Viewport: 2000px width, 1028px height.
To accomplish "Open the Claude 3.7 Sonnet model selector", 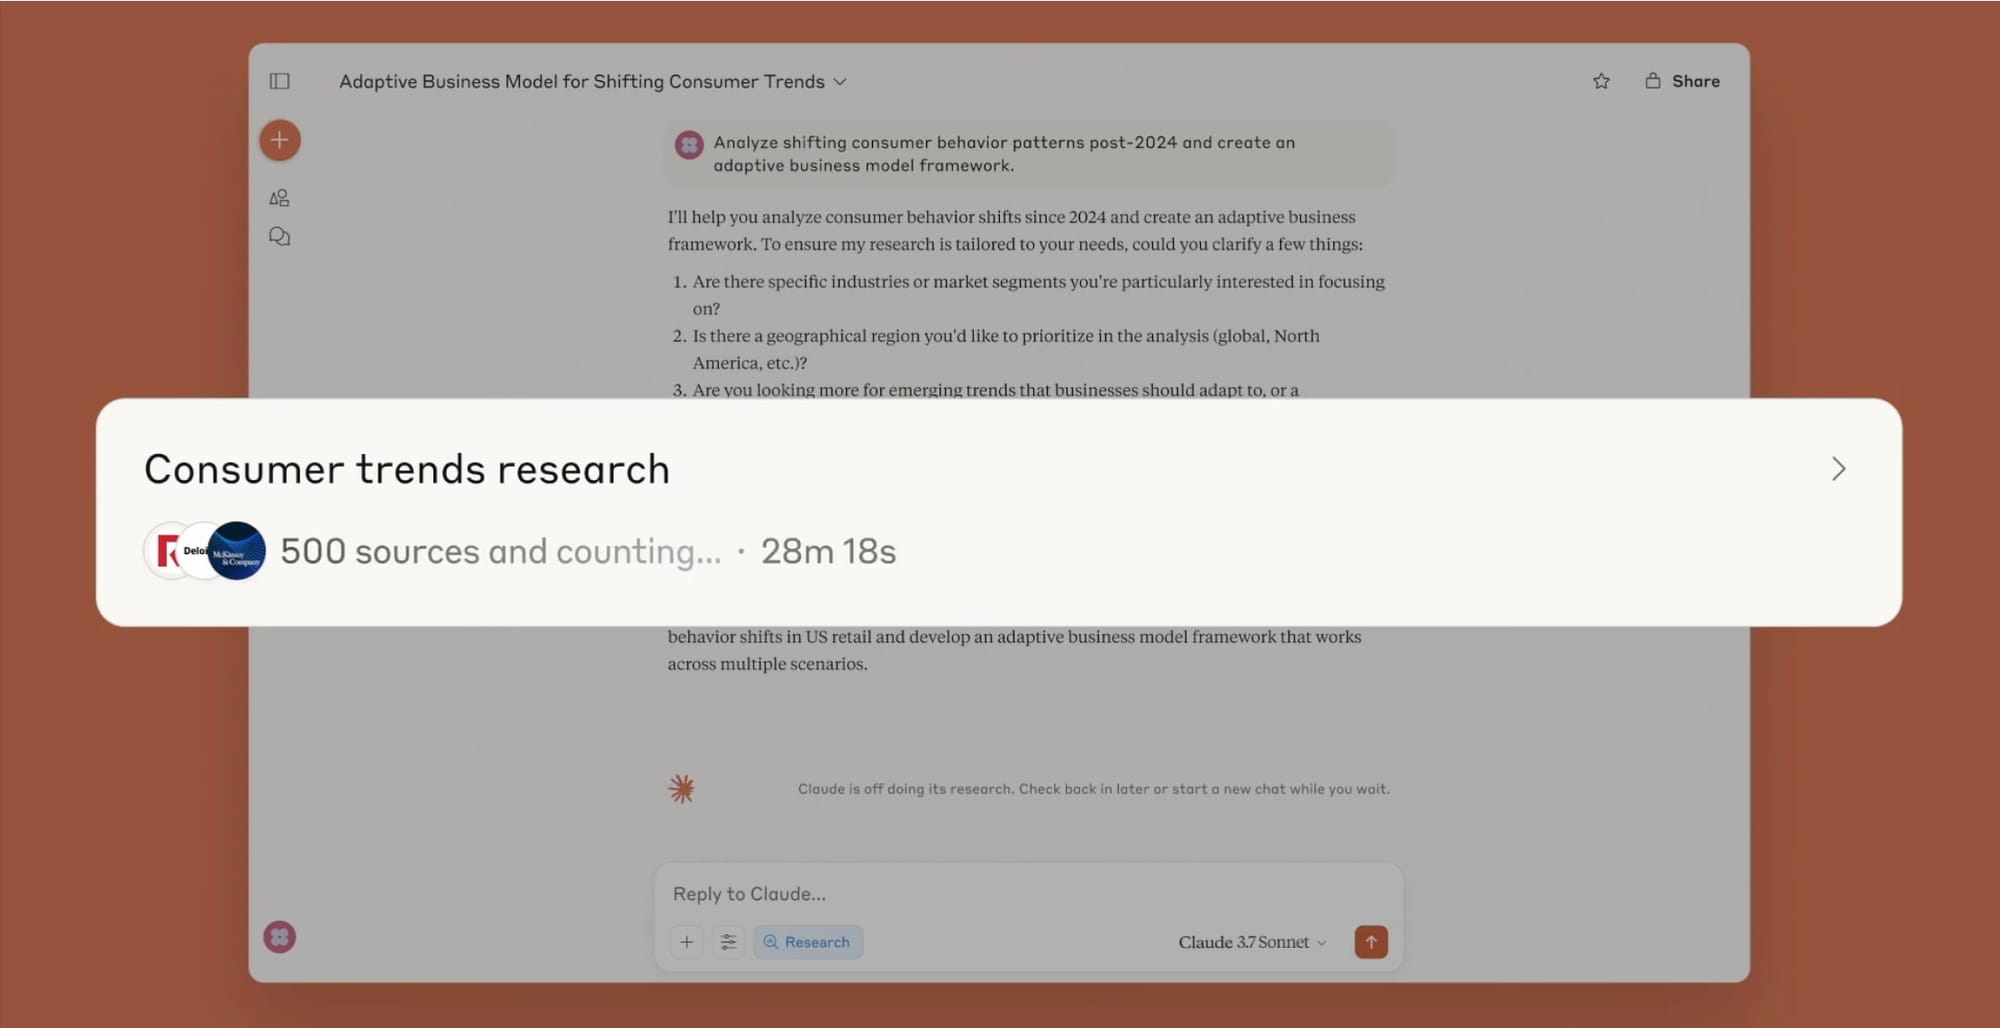I will point(1251,941).
